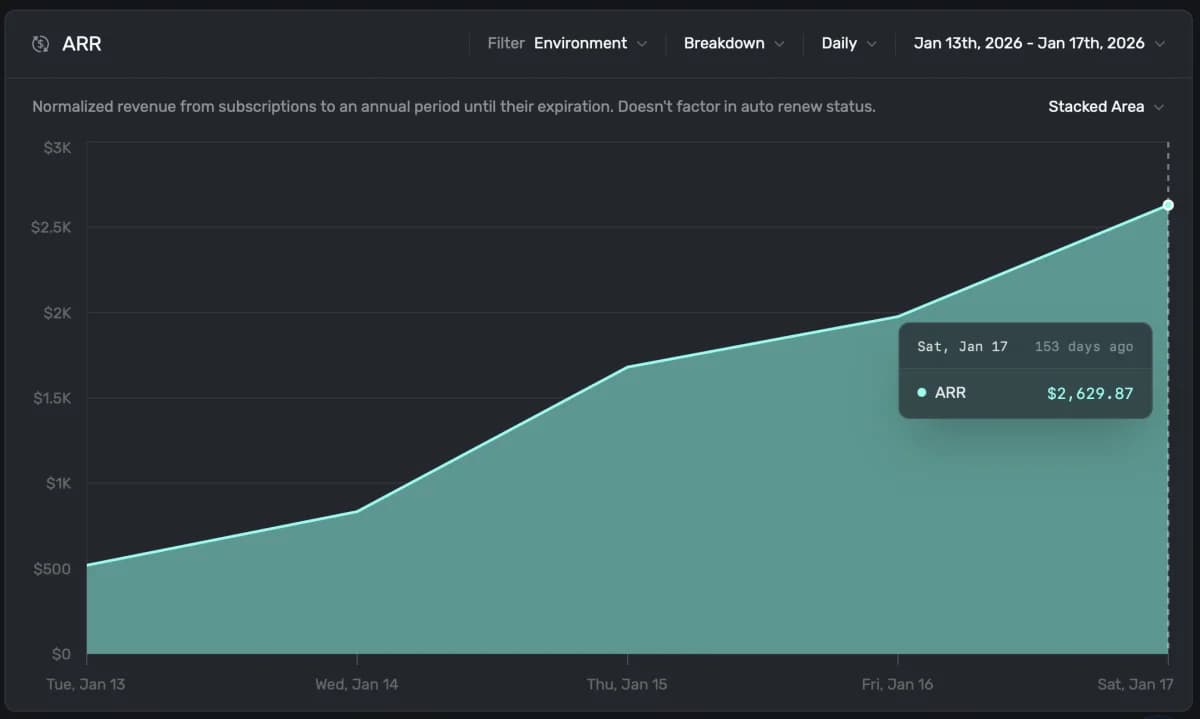Viewport: 1200px width, 719px height.
Task: Click the ARR legend dot in tooltip
Action: point(922,393)
